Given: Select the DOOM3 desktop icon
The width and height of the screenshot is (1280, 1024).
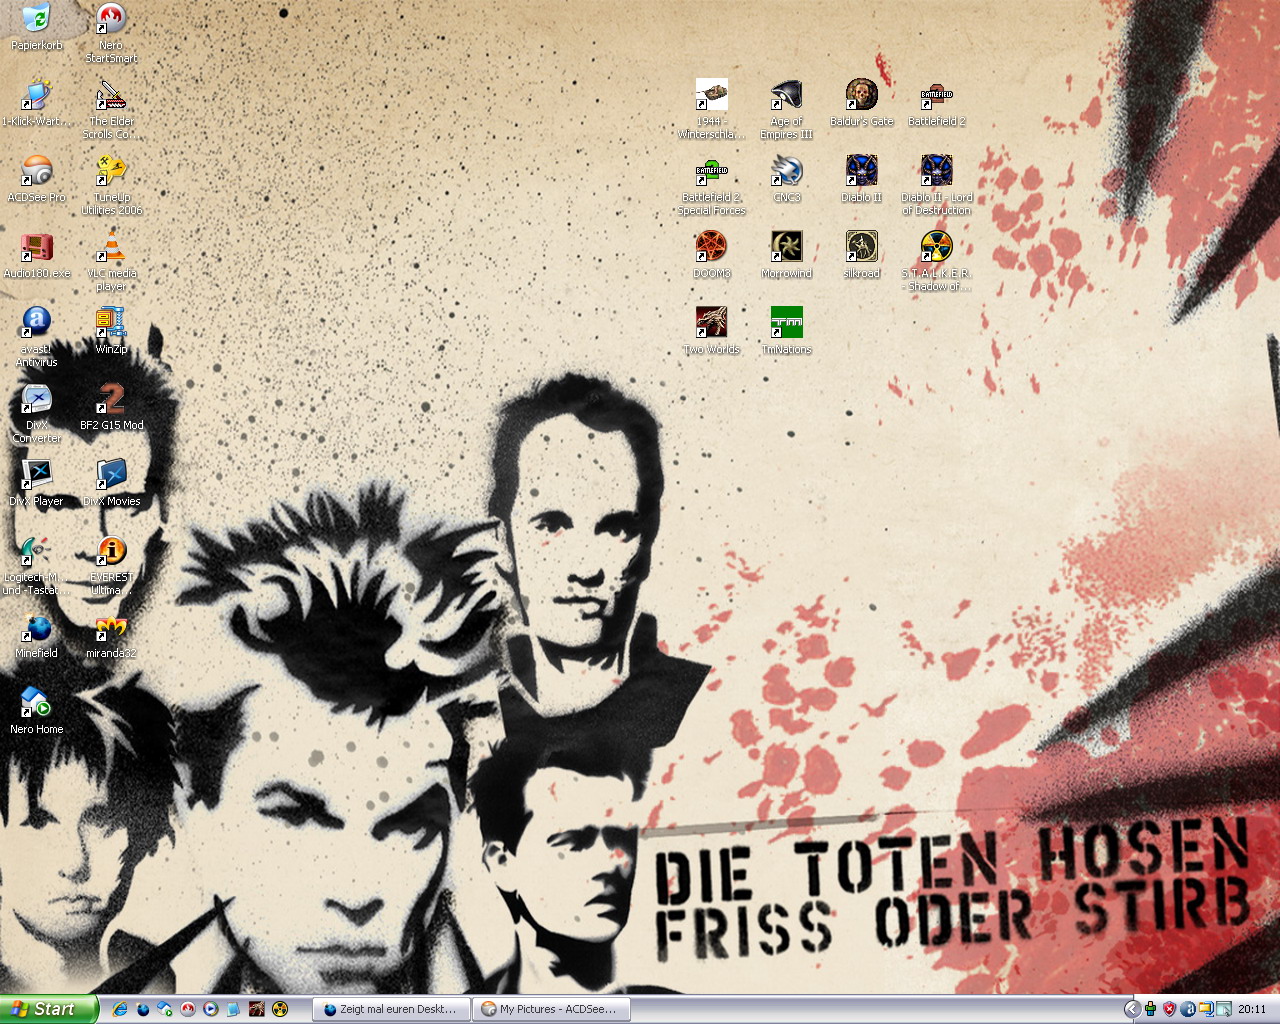Looking at the screenshot, I should [x=711, y=255].
